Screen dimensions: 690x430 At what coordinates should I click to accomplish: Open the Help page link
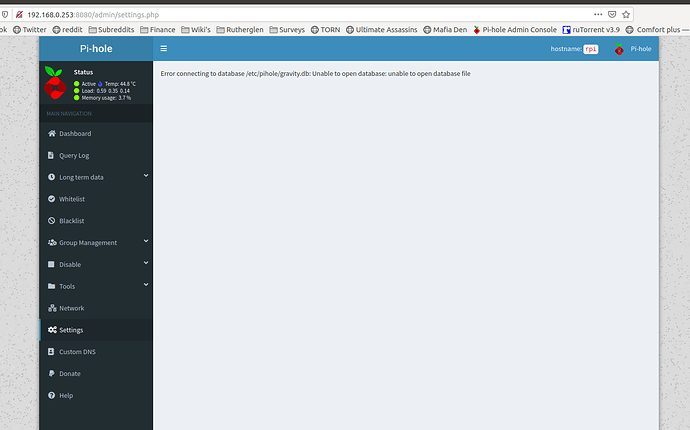(x=65, y=396)
